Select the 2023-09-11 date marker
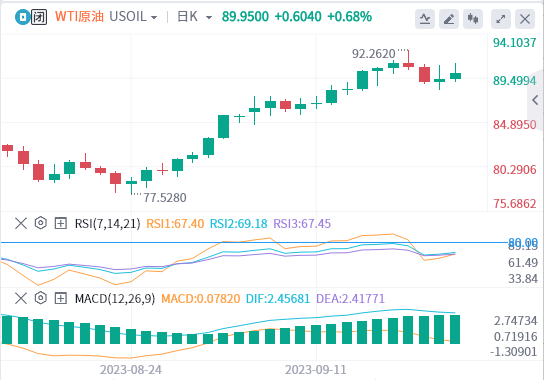The height and width of the screenshot is (380, 544). 316,370
